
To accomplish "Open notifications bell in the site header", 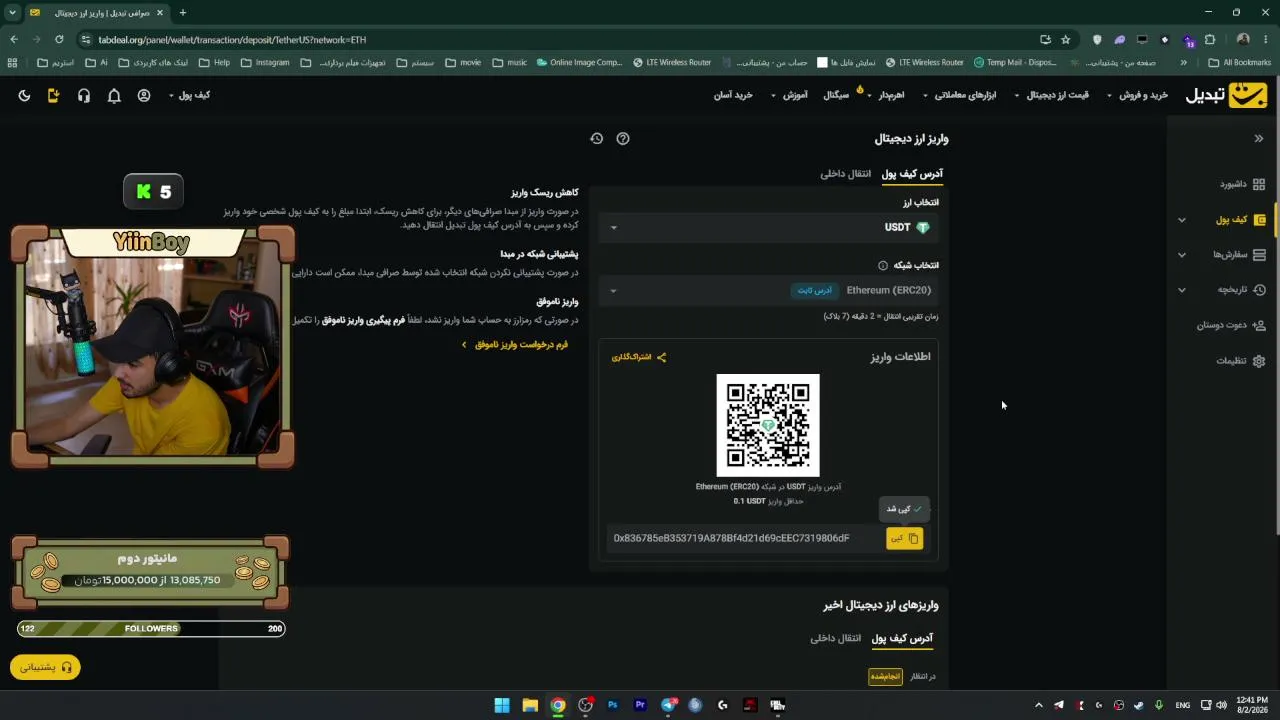I will 114,95.
